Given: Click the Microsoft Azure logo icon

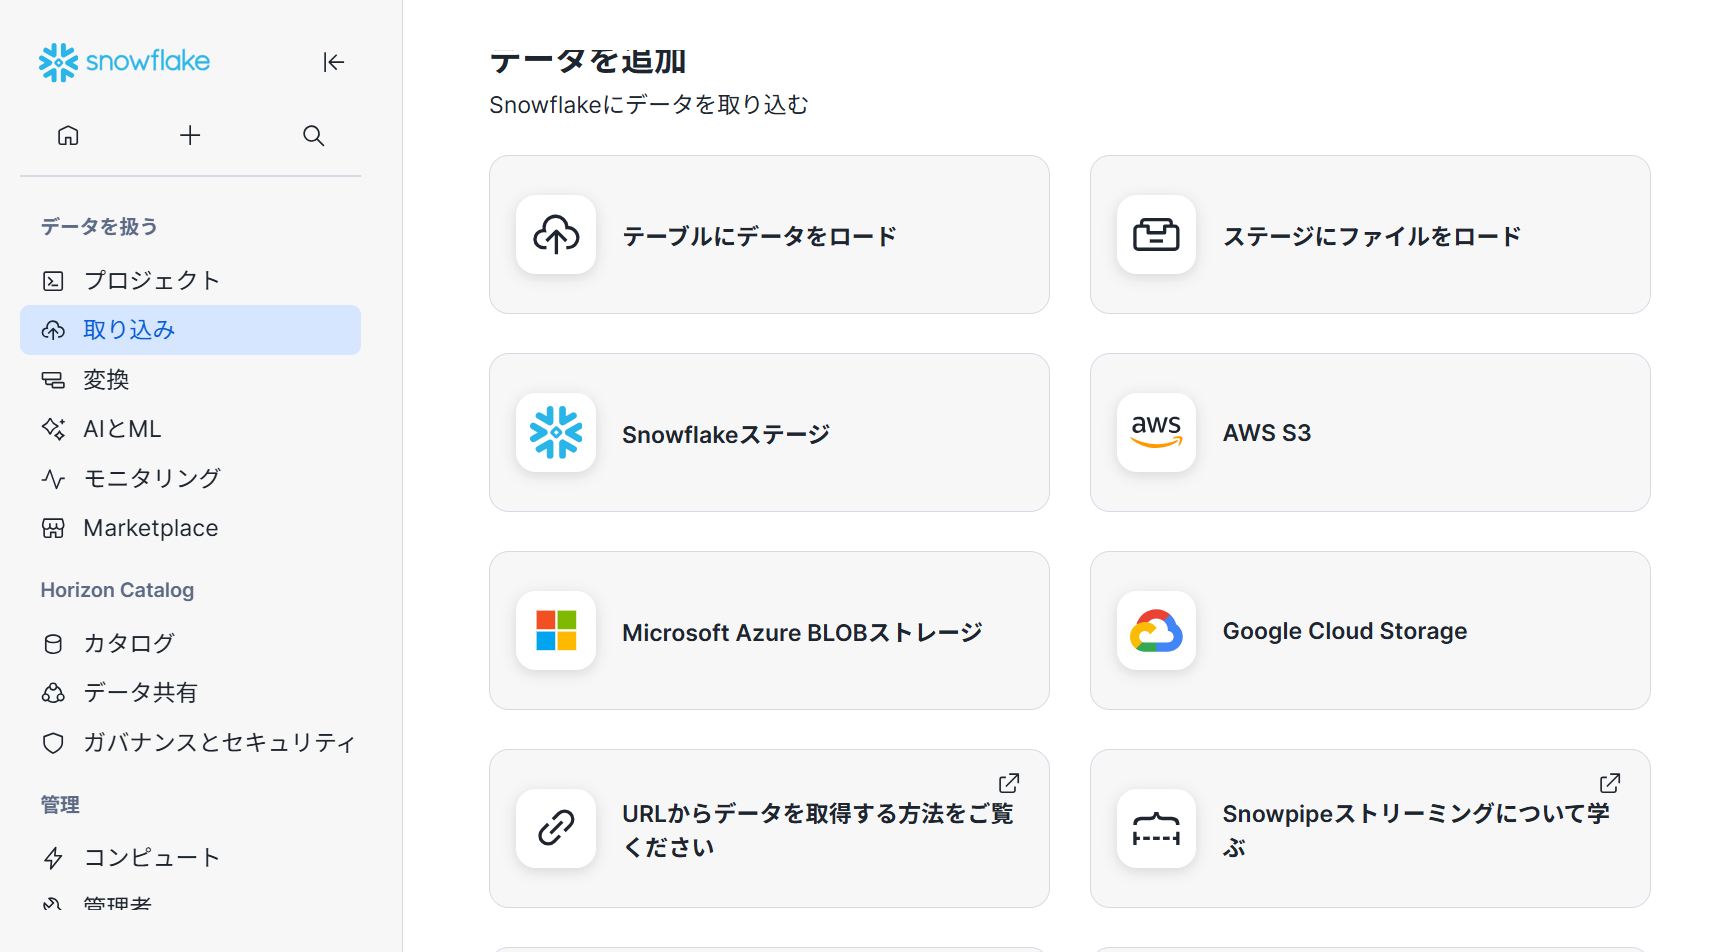Looking at the screenshot, I should tap(556, 631).
